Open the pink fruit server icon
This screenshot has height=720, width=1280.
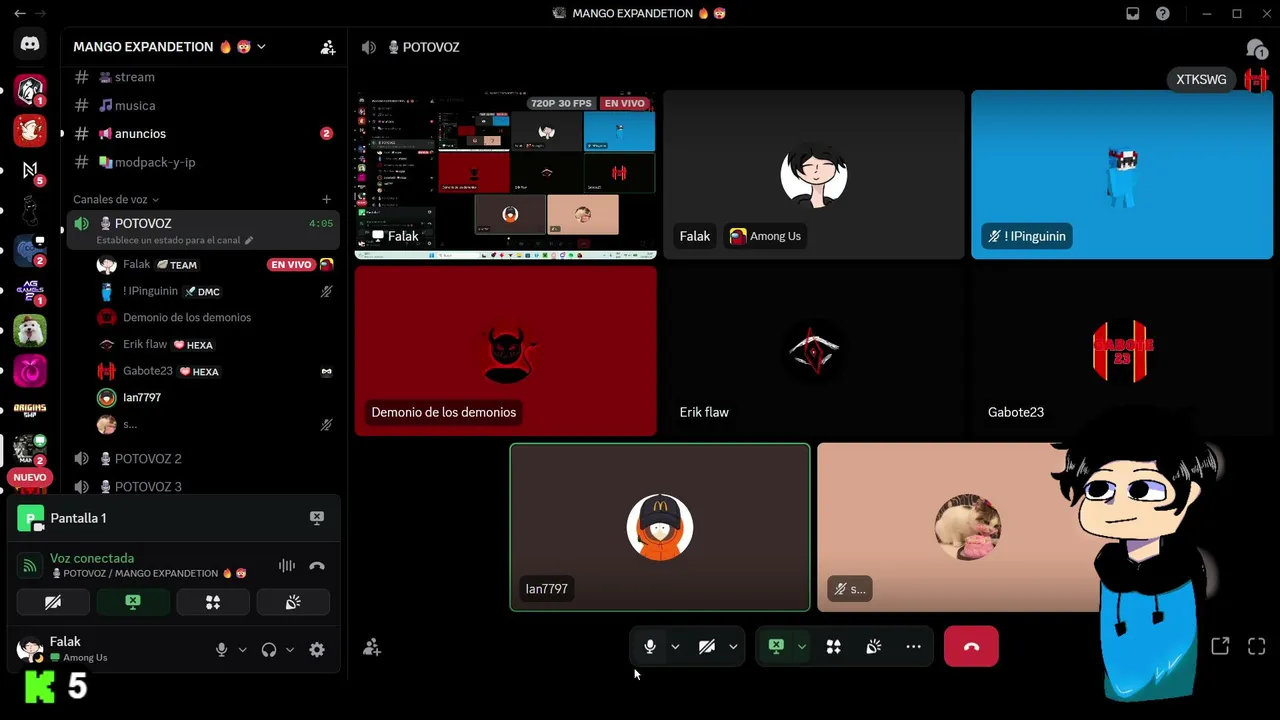click(30, 370)
